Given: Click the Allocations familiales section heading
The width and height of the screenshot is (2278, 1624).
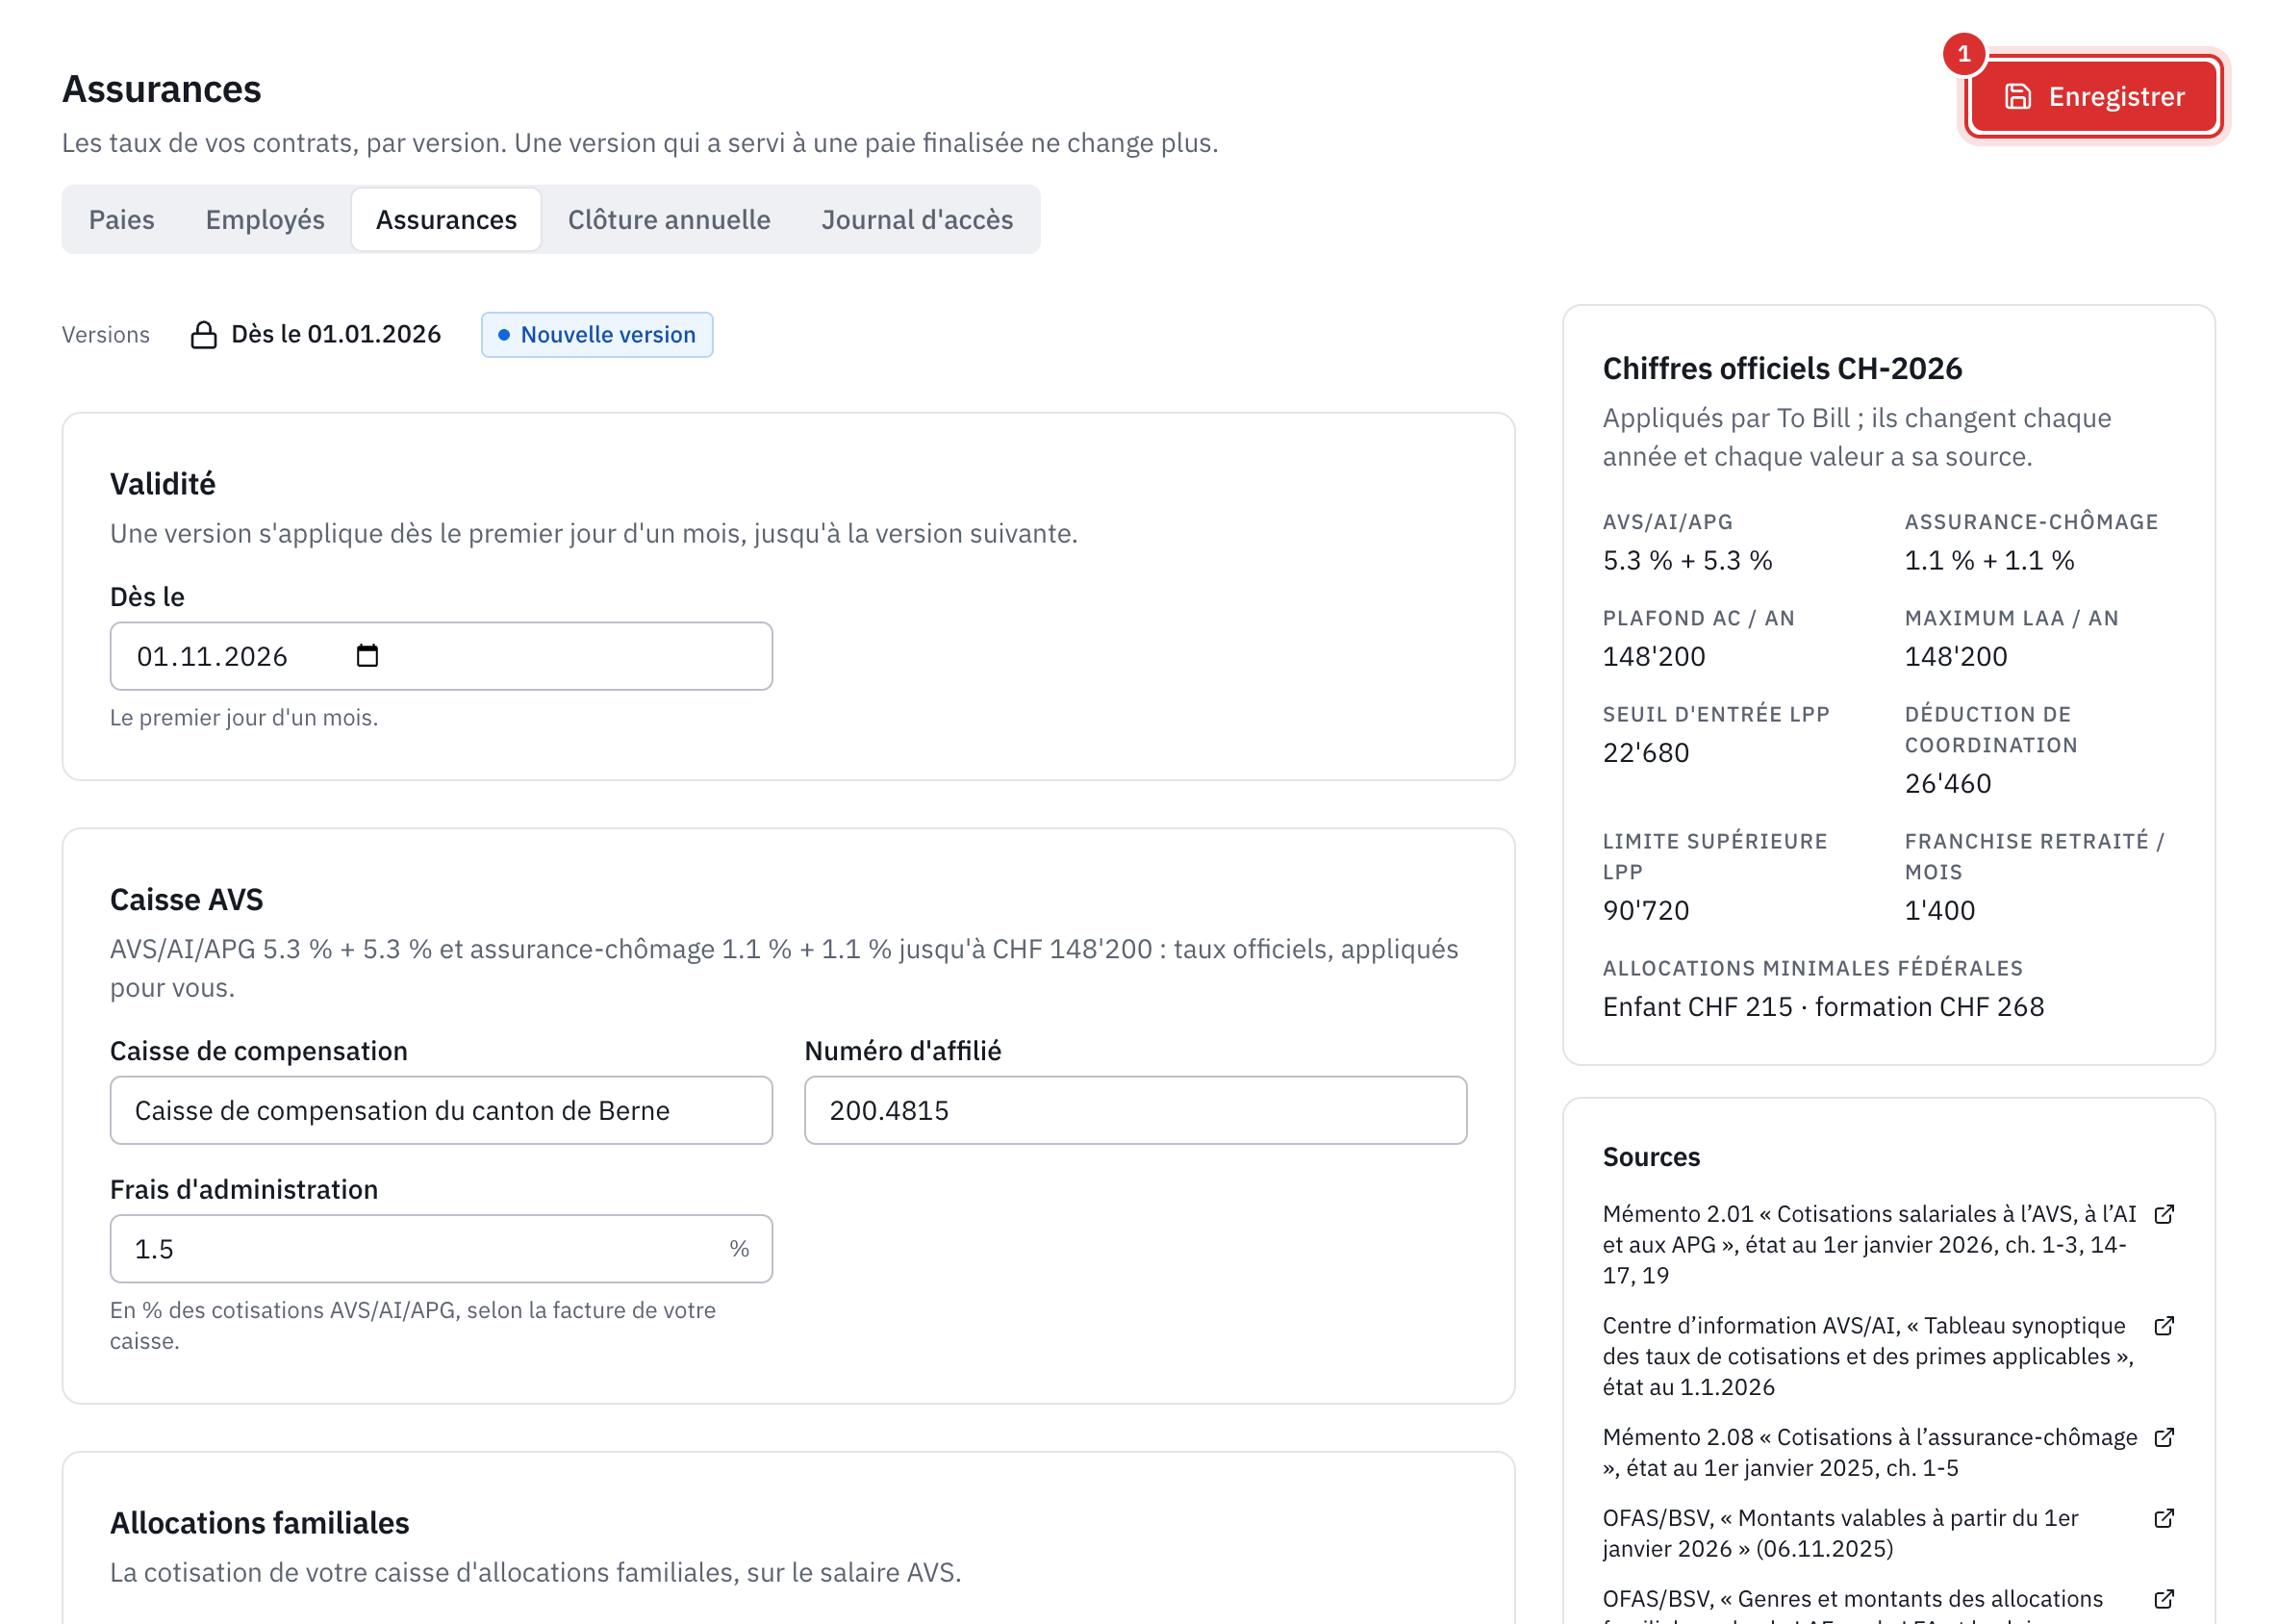Looking at the screenshot, I should 260,1522.
